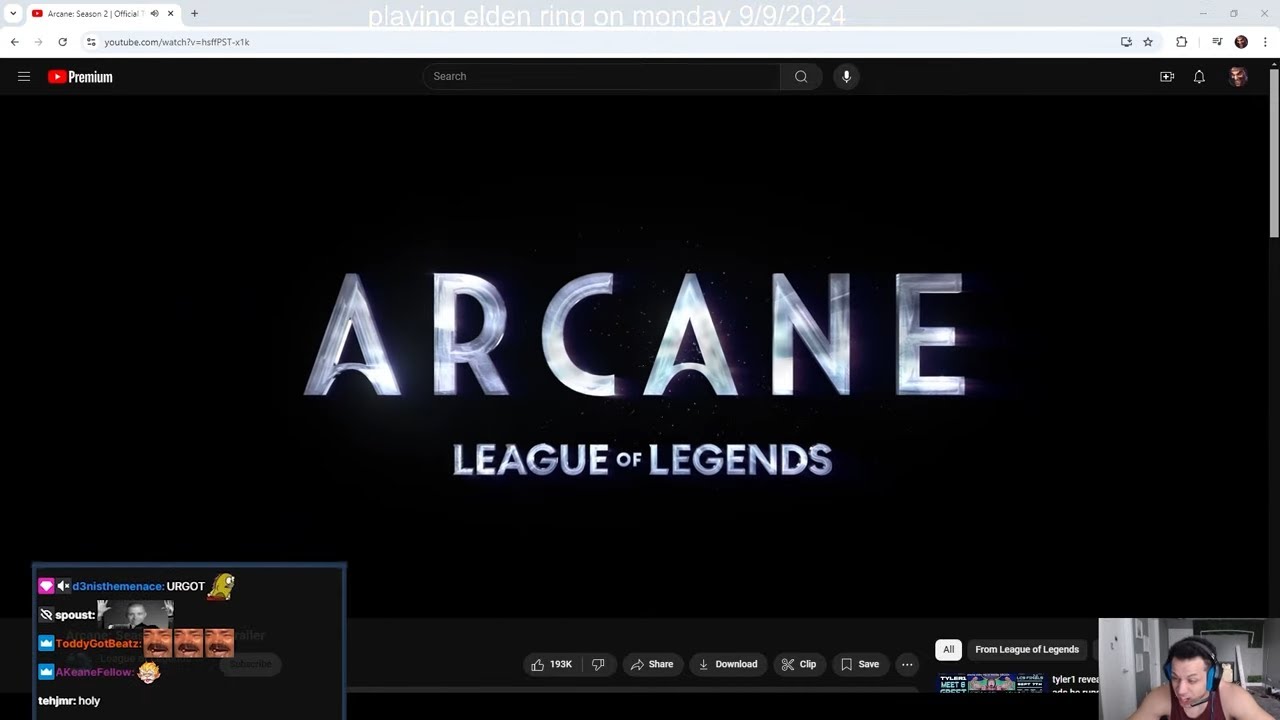Click the YouTube search text field
Viewport: 1280px width, 720px height.
click(601, 76)
